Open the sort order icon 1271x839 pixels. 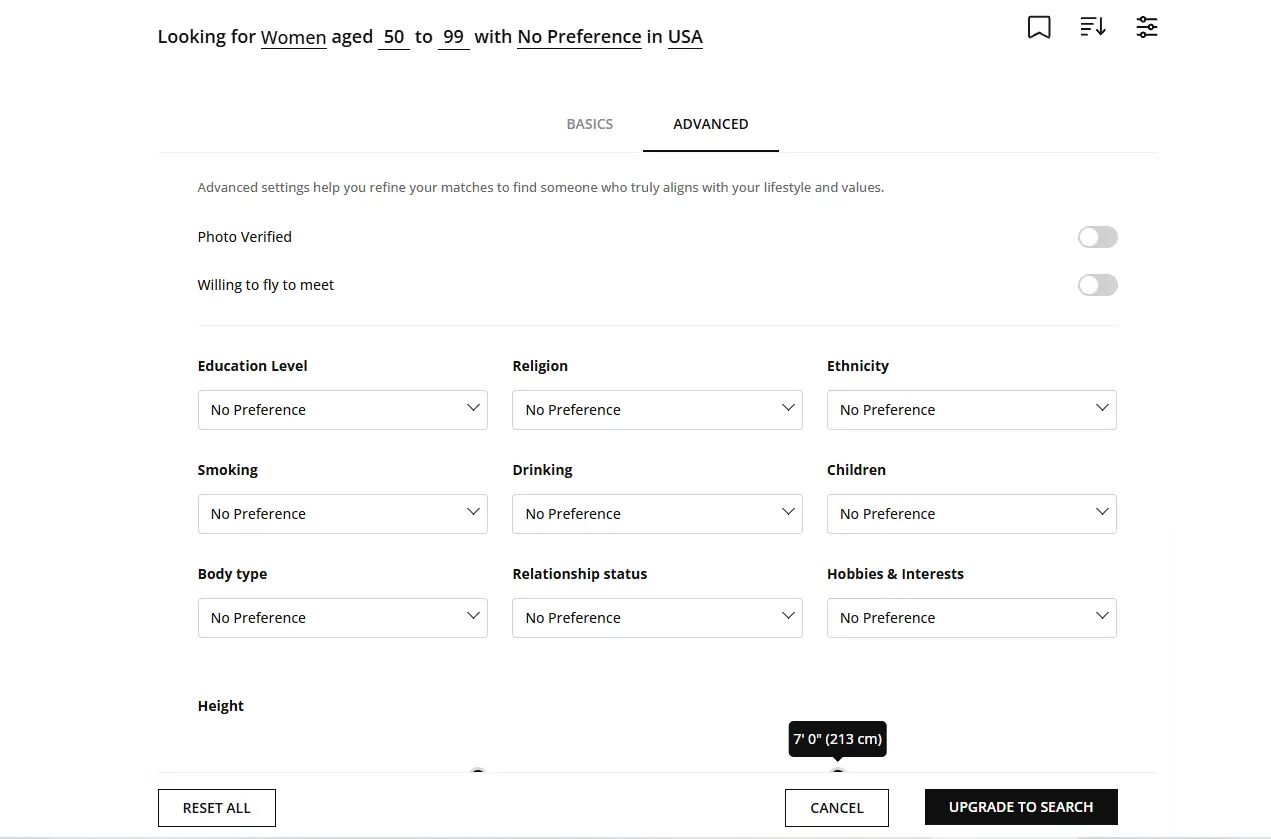coord(1093,27)
